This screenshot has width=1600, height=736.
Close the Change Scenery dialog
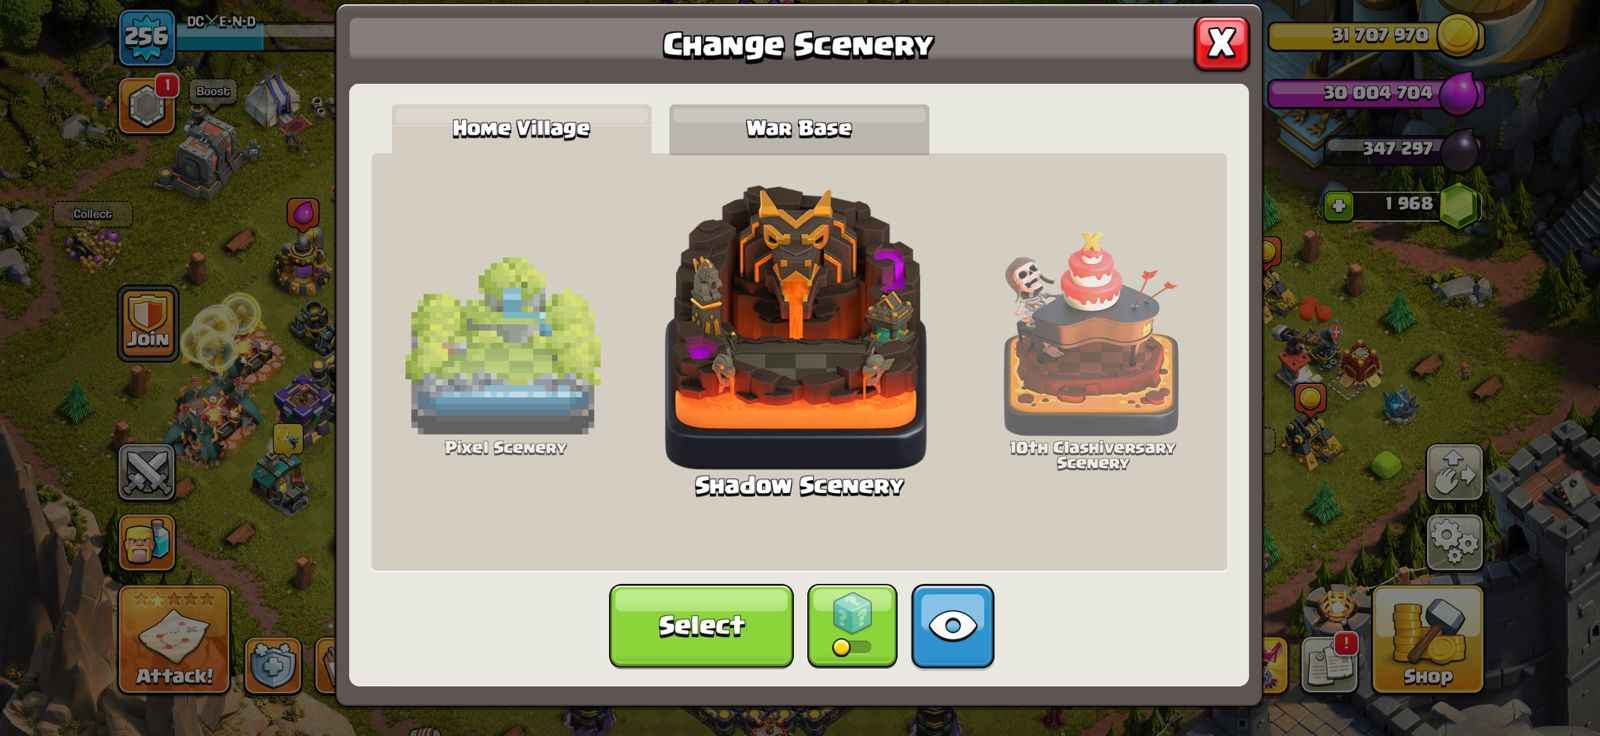(x=1221, y=43)
